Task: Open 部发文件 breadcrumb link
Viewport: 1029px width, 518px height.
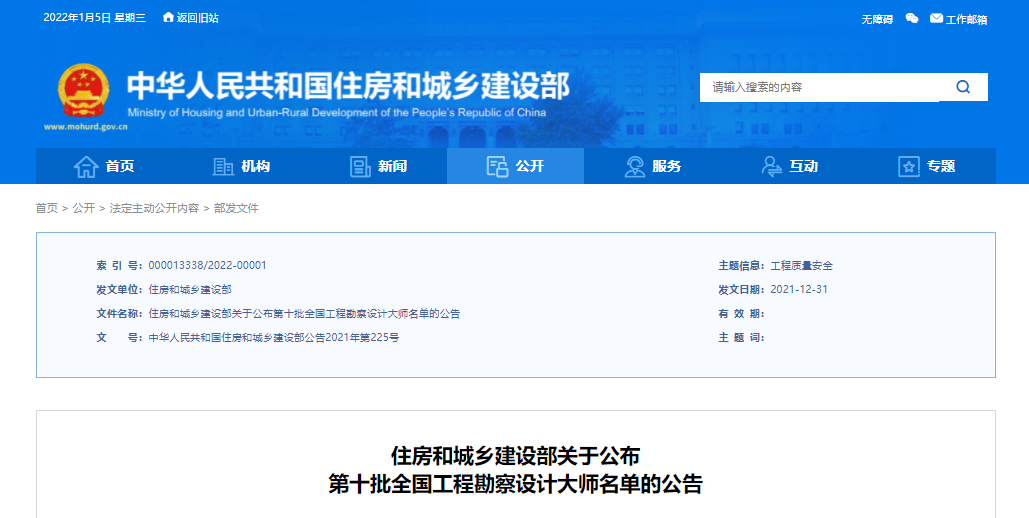Action: (x=236, y=208)
